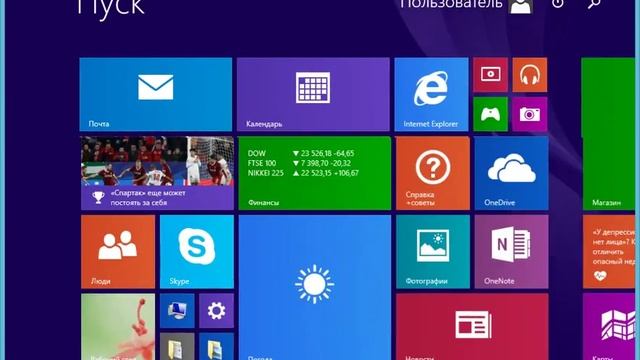Launch the OneNote tile
Image resolution: width=640 pixels, height=360 pixels.
pyautogui.click(x=511, y=252)
